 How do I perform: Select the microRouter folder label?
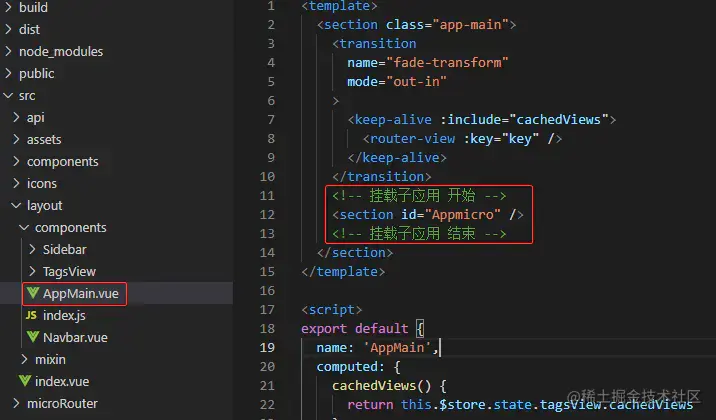pyautogui.click(x=62, y=403)
